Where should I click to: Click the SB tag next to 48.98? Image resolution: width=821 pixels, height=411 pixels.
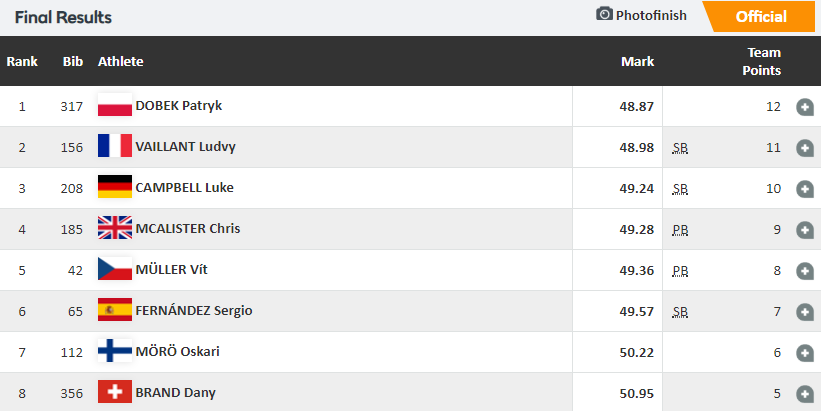[680, 148]
